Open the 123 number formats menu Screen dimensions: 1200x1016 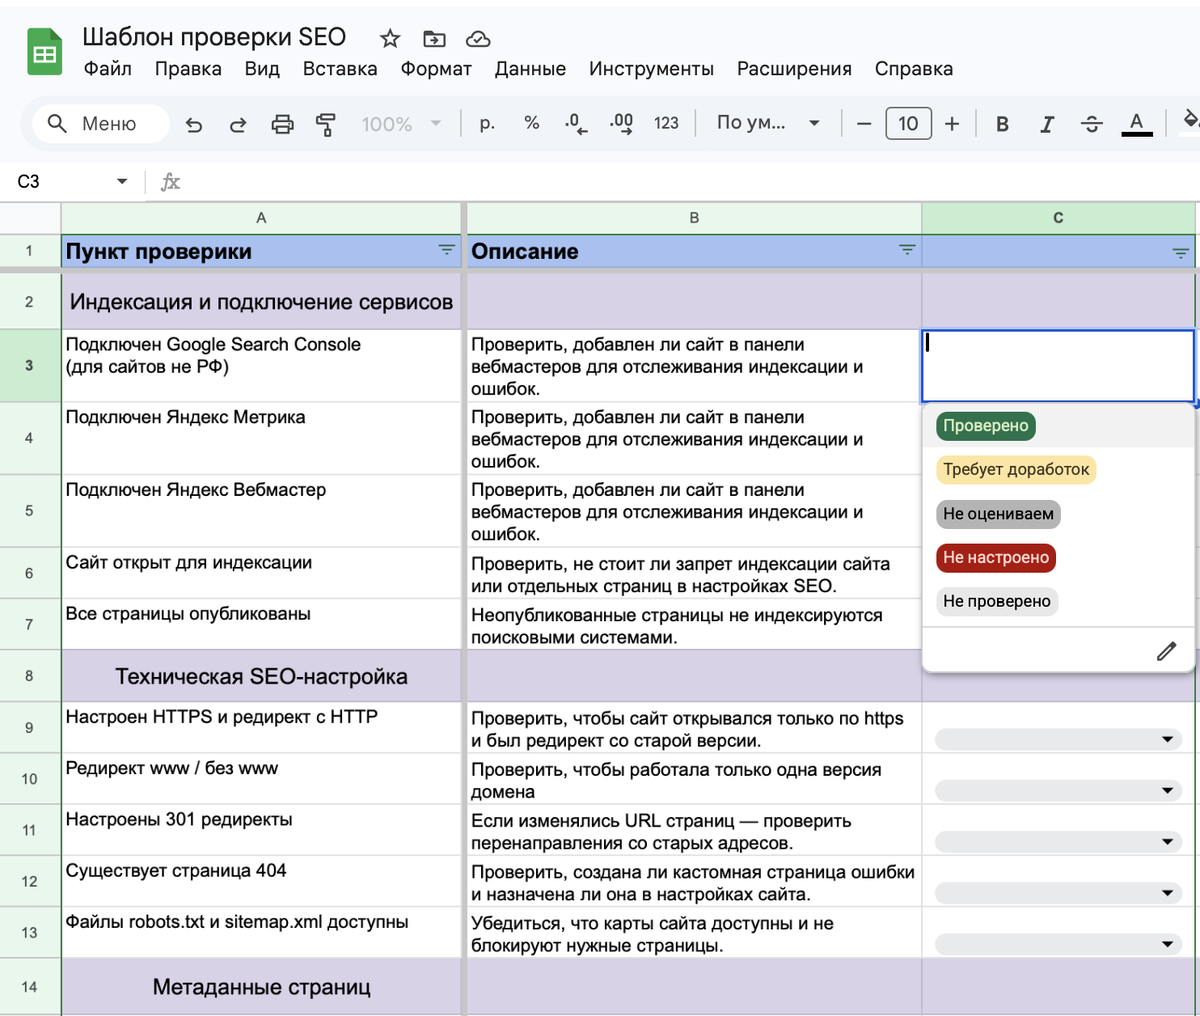pyautogui.click(x=666, y=123)
